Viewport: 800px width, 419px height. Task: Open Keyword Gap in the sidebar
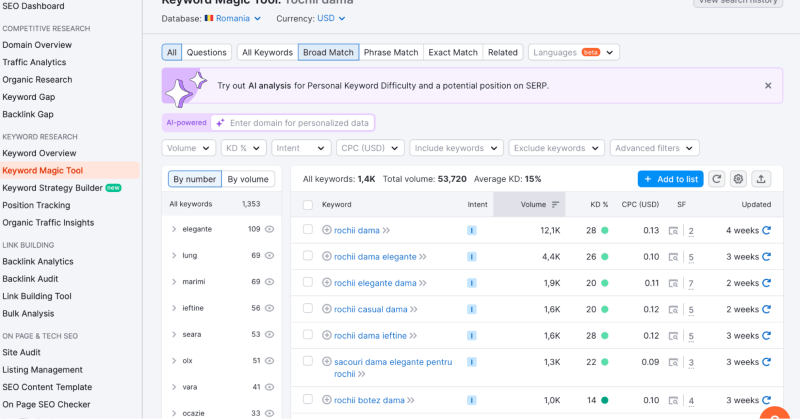pyautogui.click(x=29, y=97)
